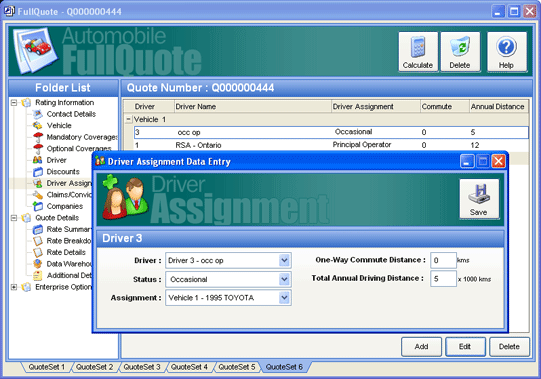Click the Companies icon in the folder list
The height and width of the screenshot is (379, 541).
click(x=38, y=206)
